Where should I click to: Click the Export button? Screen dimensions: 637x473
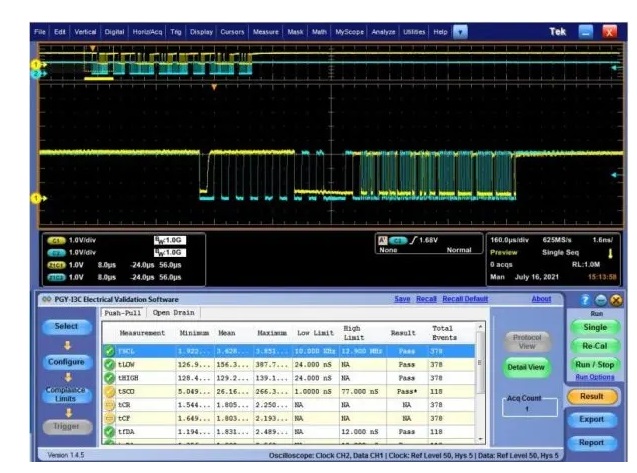pyautogui.click(x=592, y=419)
